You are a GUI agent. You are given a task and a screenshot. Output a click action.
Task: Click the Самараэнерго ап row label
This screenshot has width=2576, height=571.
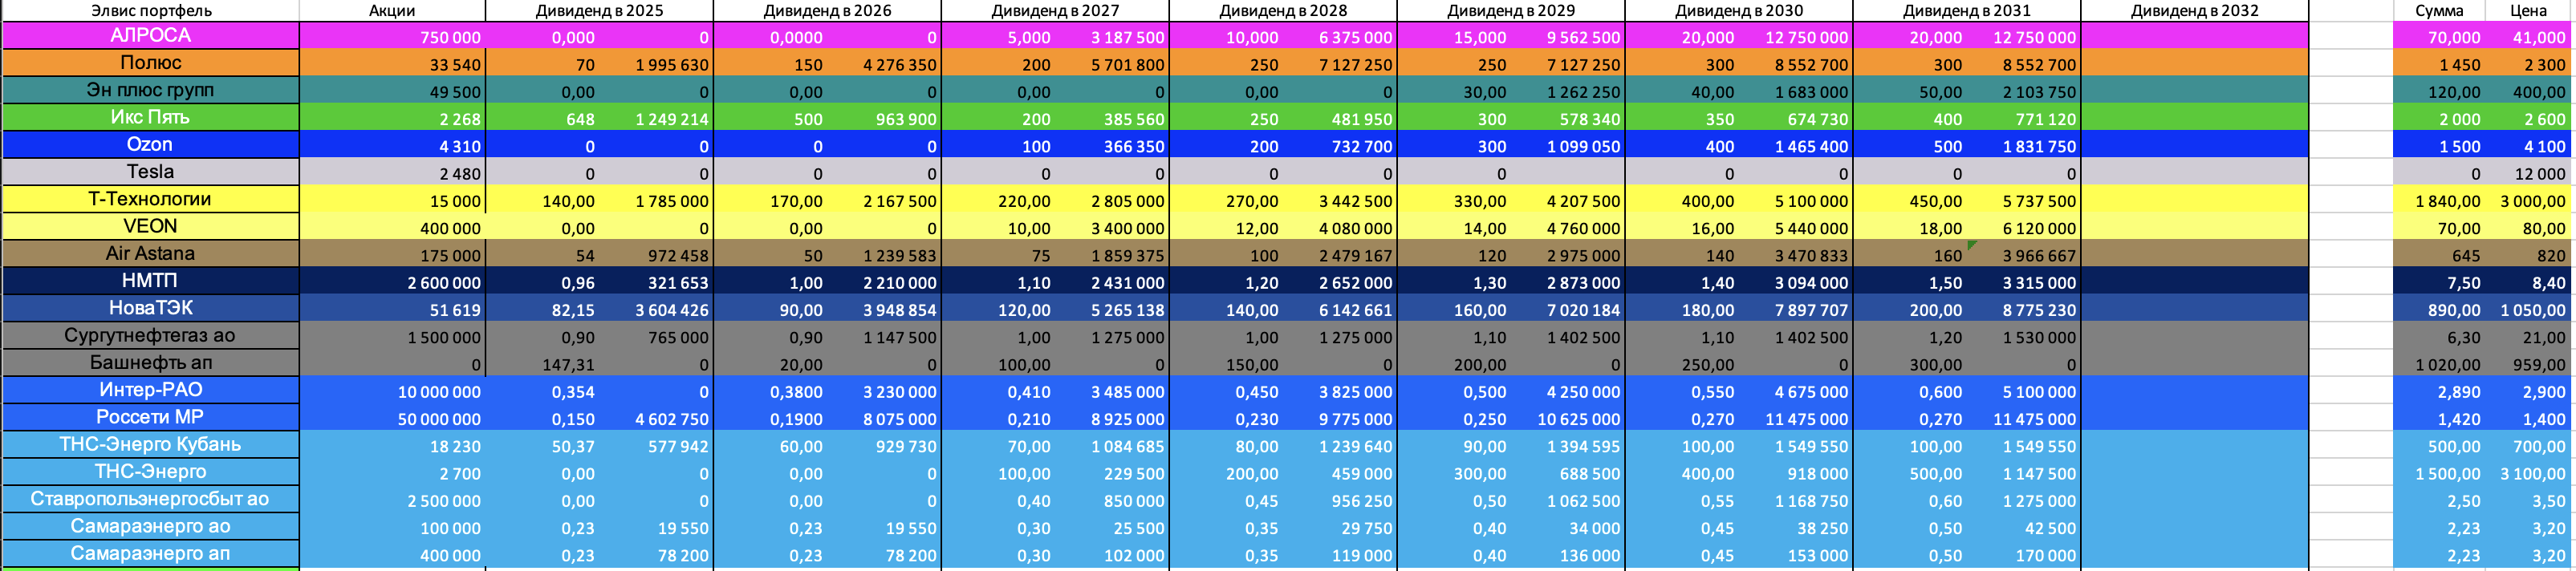pos(150,553)
